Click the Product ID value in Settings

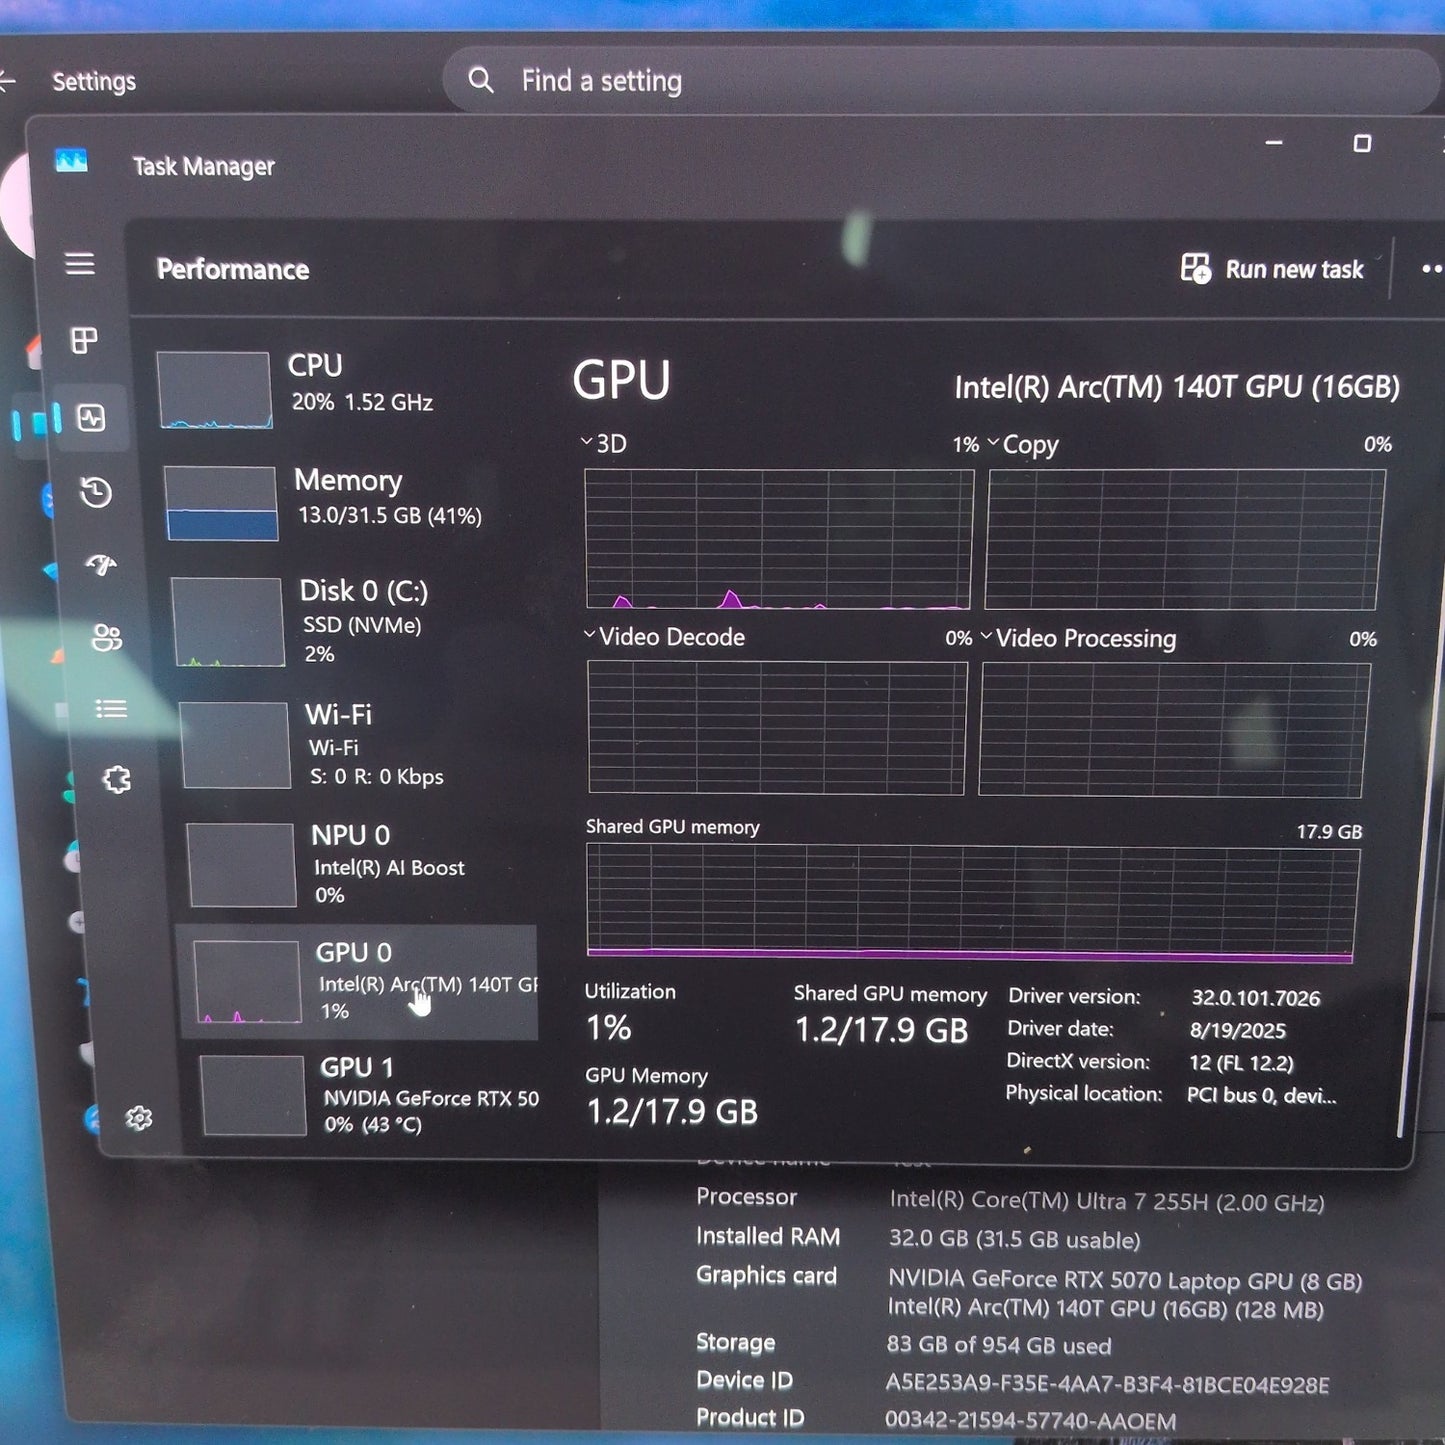1030,1420
